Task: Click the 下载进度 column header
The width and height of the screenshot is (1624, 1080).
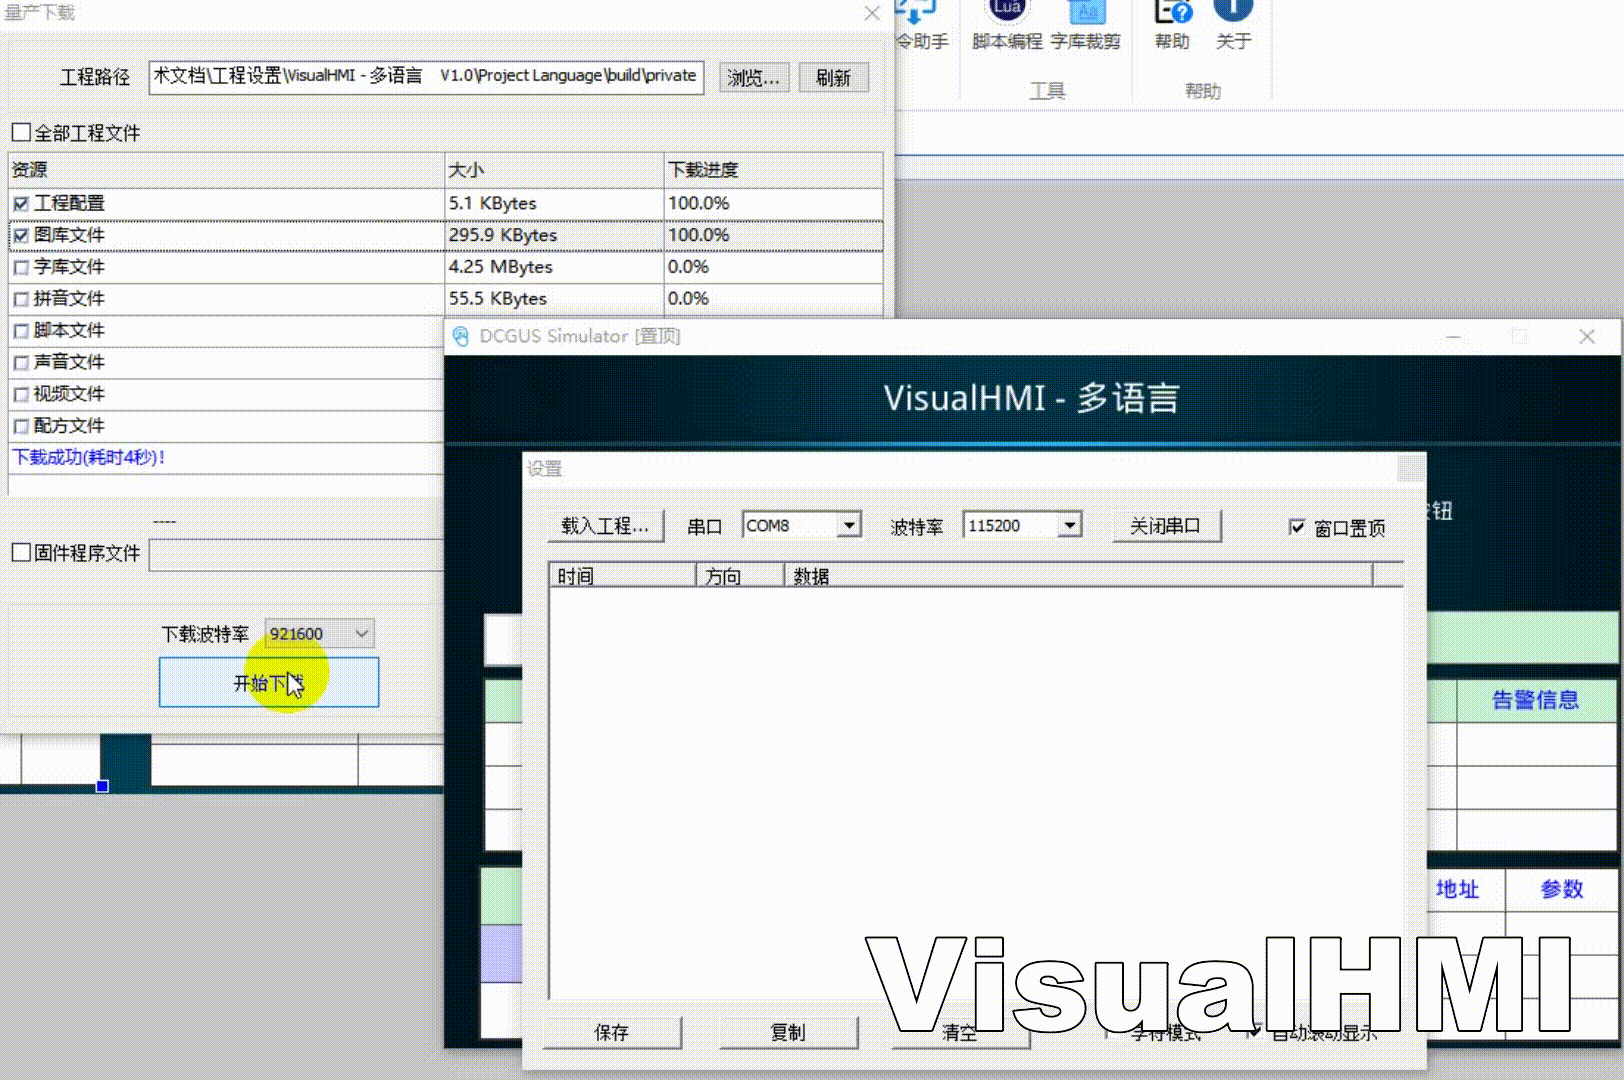Action: coord(774,170)
